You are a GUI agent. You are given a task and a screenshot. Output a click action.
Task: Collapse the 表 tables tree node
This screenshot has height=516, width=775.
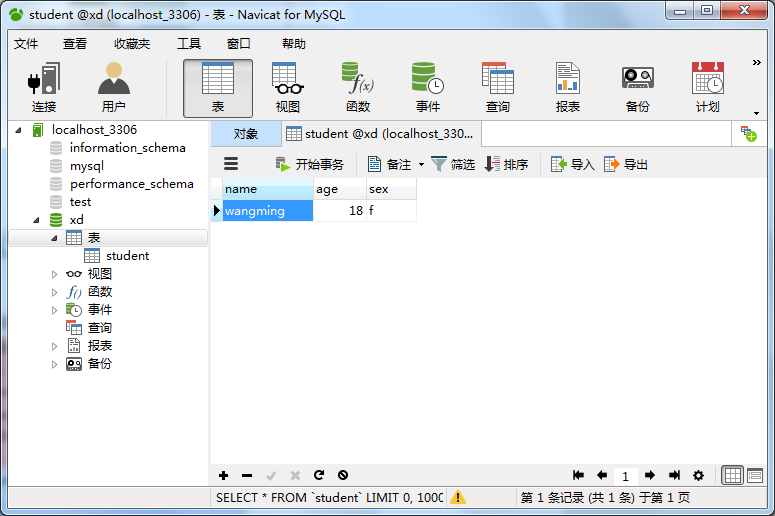[54, 238]
